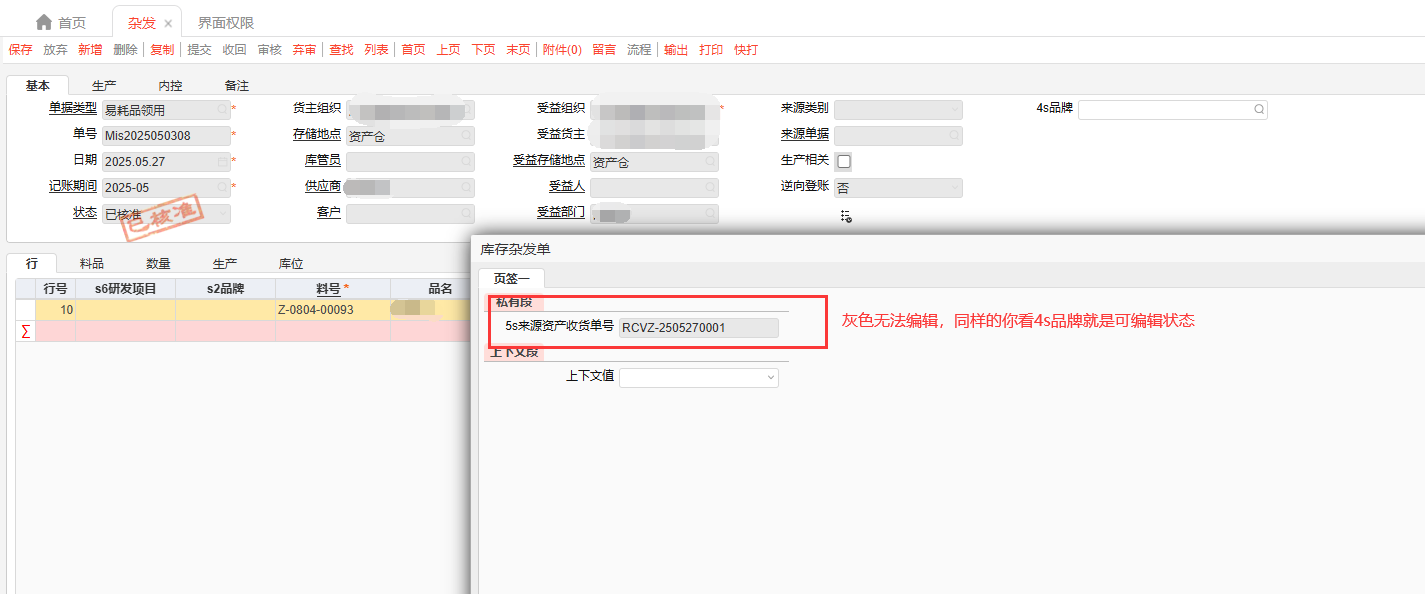Click the home icon on 首页 tab
1425x594 pixels.
click(43, 22)
